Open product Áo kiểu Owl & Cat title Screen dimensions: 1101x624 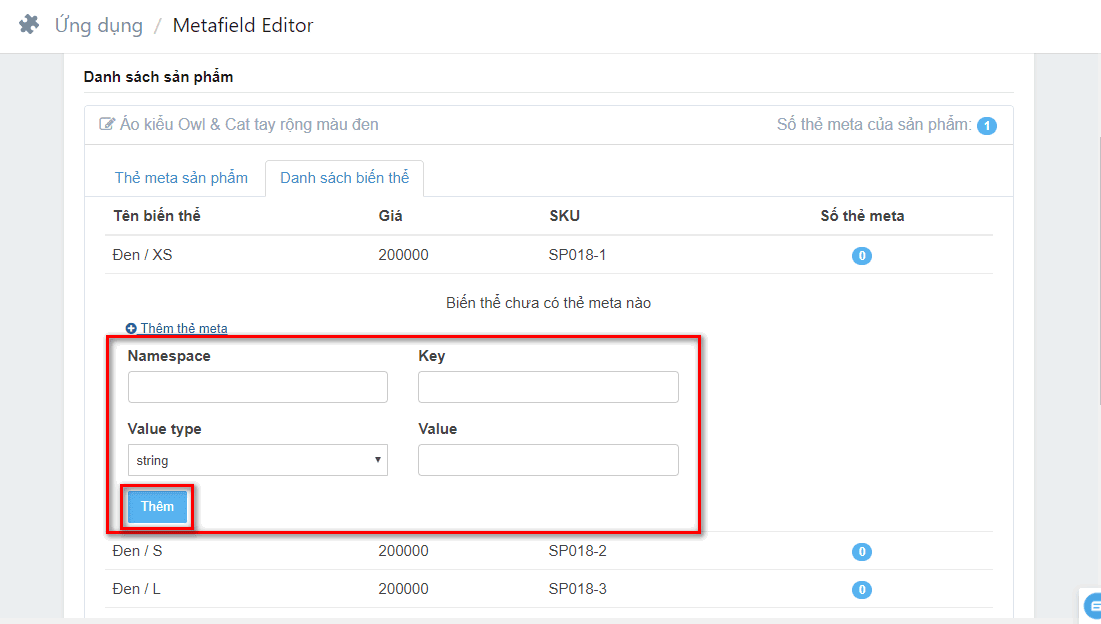tap(249, 125)
